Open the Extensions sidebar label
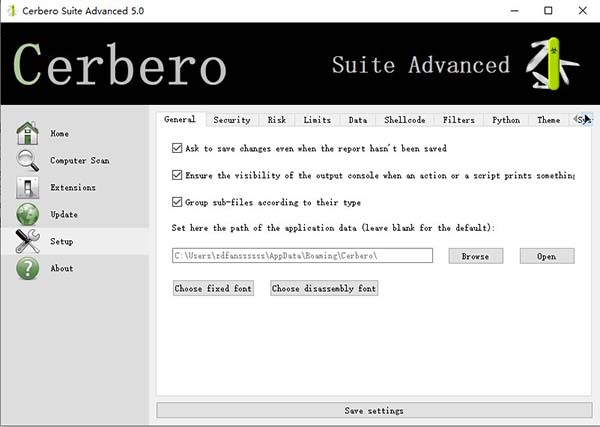The image size is (600, 427). coord(73,187)
